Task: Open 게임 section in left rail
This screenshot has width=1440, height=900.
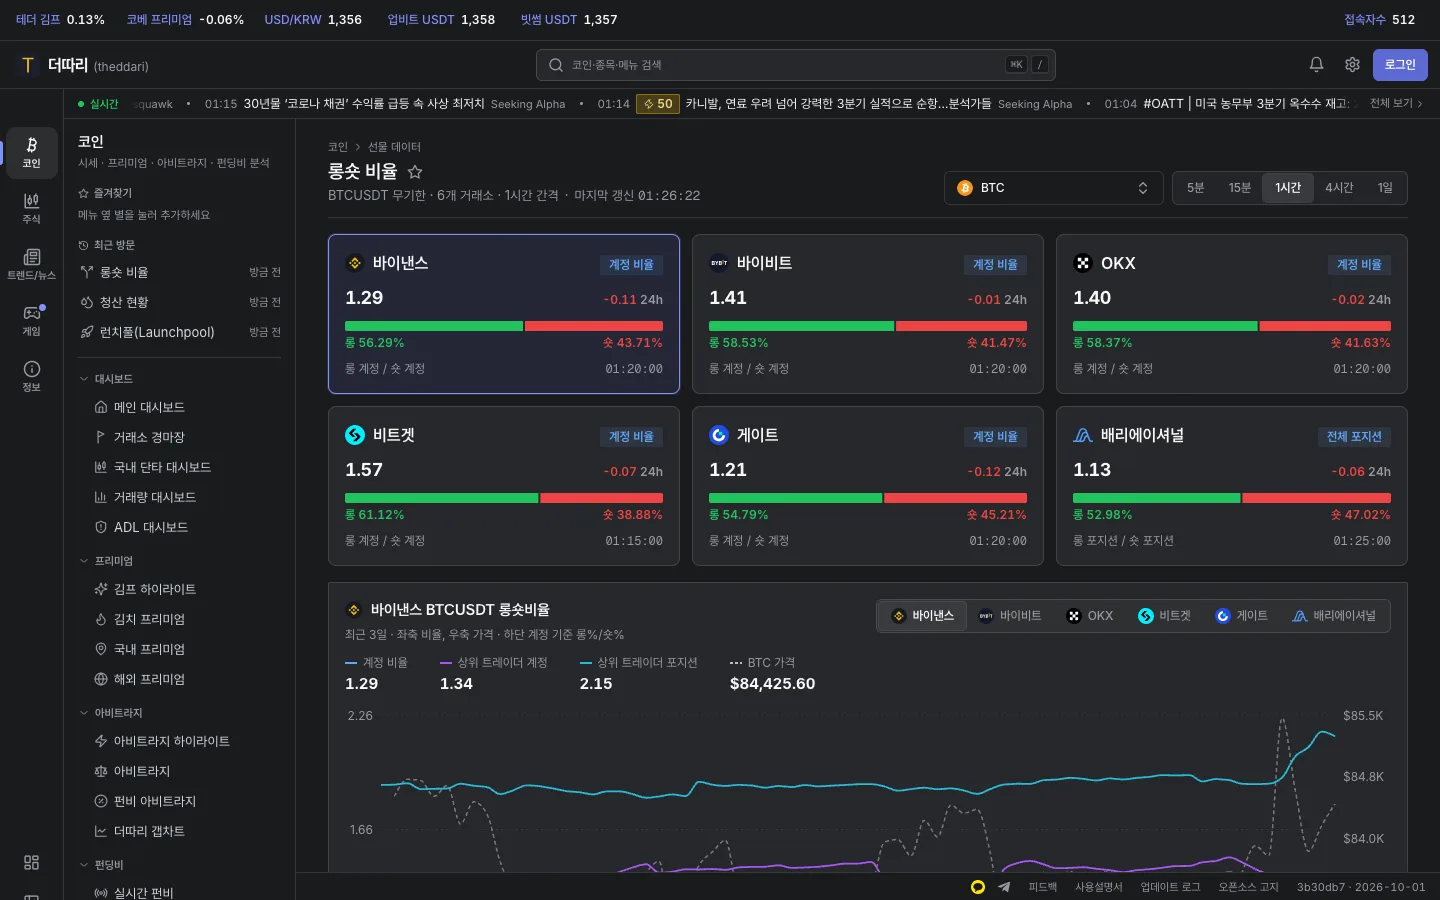Action: coord(32,321)
